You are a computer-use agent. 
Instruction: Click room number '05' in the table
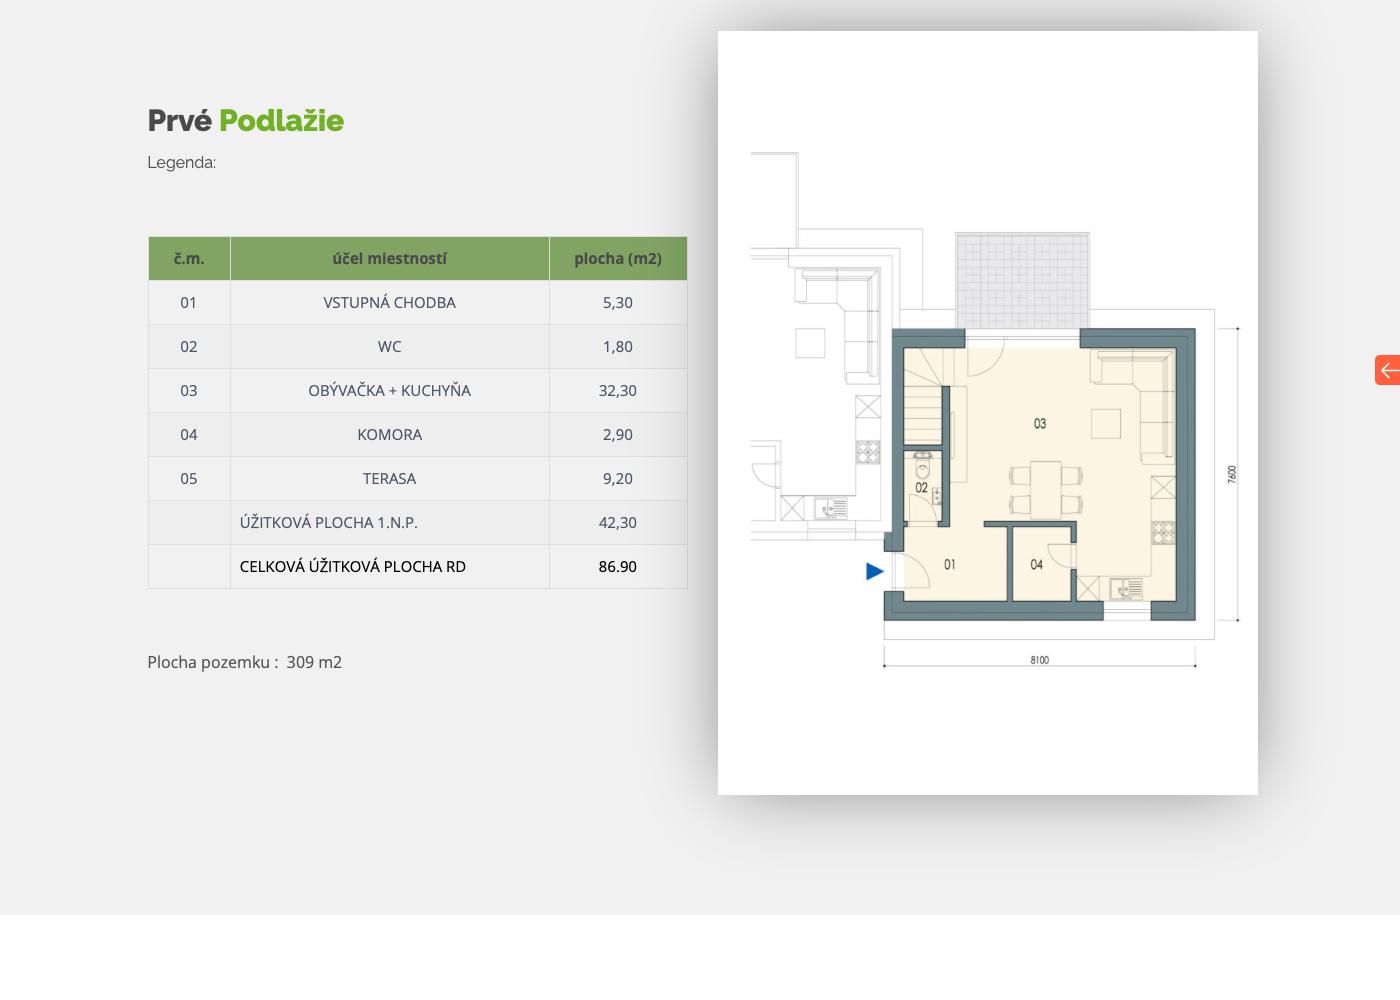(189, 478)
